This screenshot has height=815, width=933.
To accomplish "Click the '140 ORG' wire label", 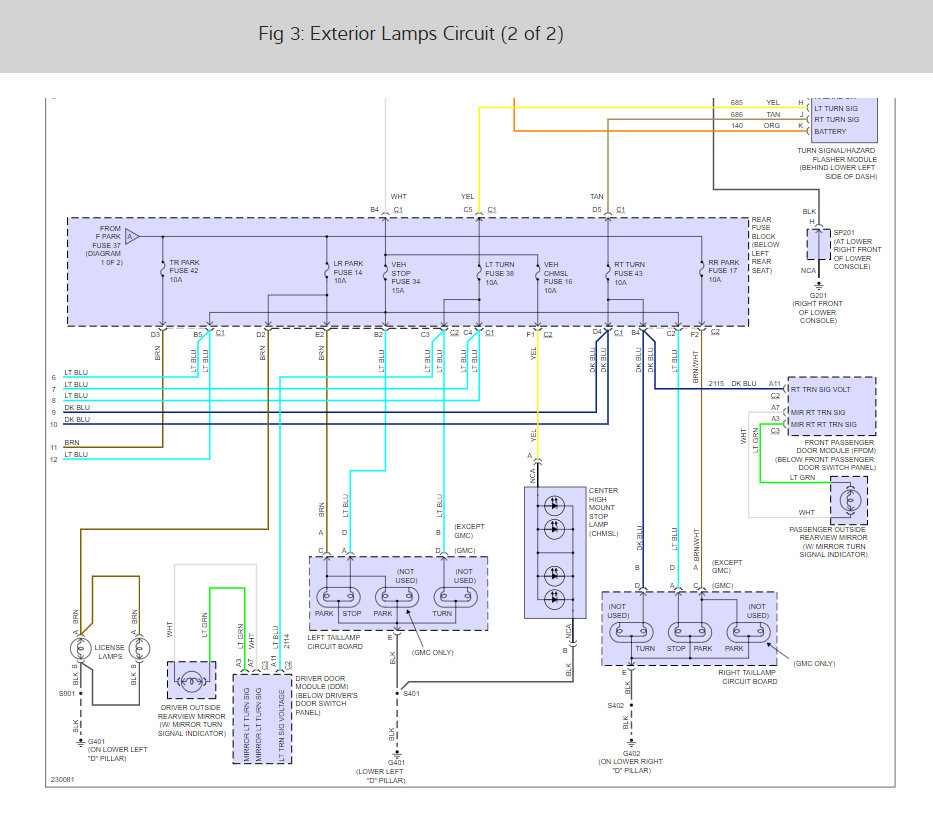I will 755,126.
